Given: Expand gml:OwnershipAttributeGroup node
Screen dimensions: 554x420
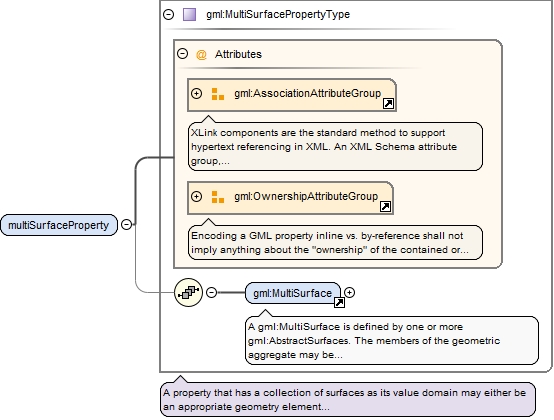Looking at the screenshot, I should [196, 196].
